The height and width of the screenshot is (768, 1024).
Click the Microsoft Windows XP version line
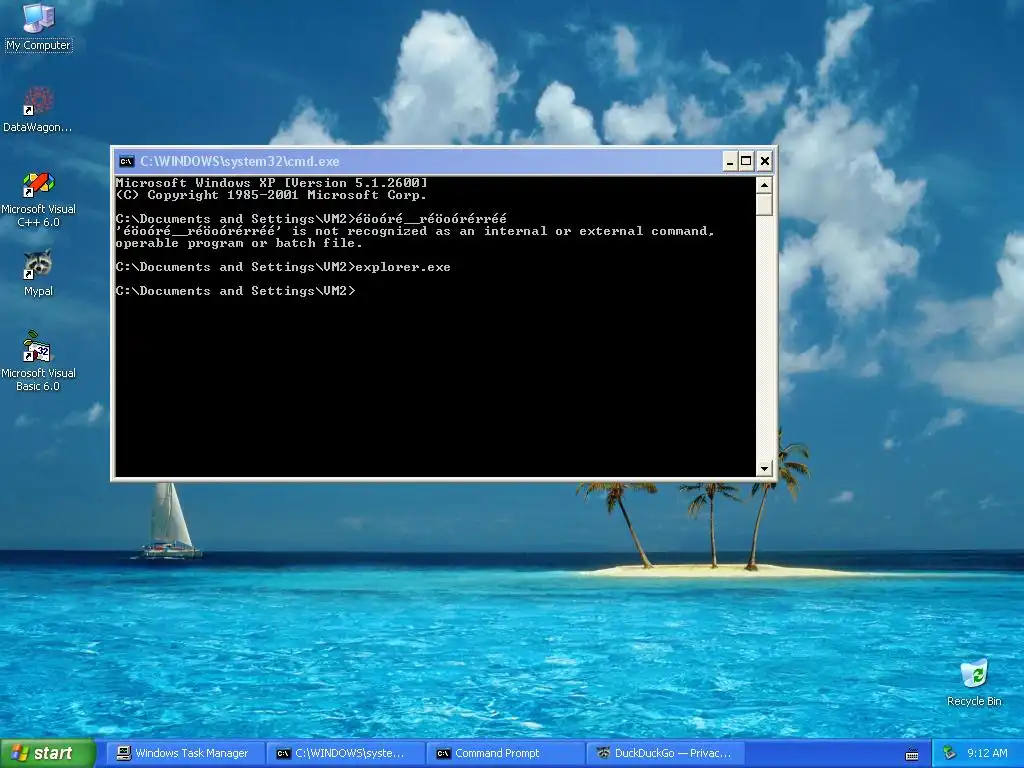point(272,183)
